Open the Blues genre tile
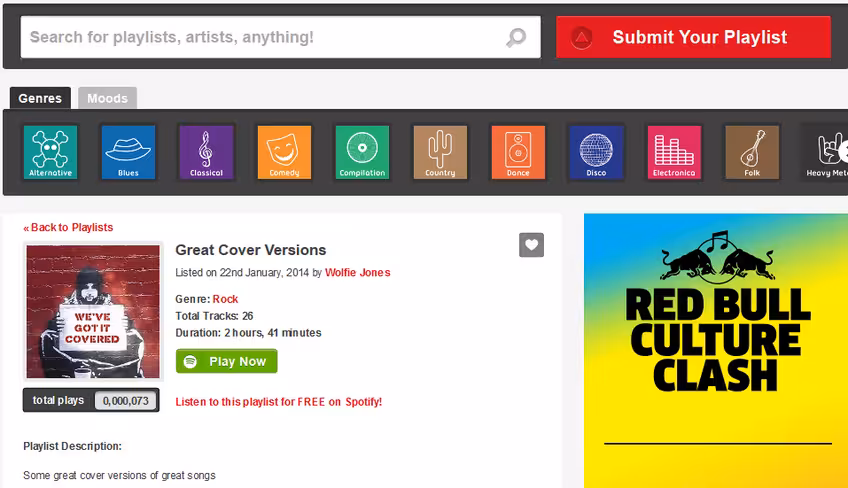Viewport: 848px width, 488px height. [x=128, y=152]
